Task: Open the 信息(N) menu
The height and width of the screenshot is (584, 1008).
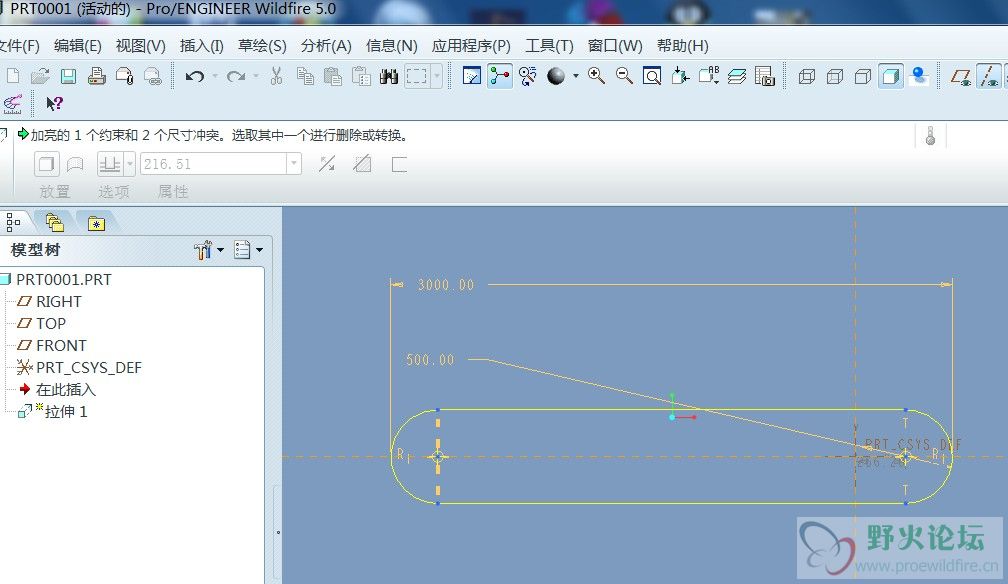Action: click(x=392, y=46)
